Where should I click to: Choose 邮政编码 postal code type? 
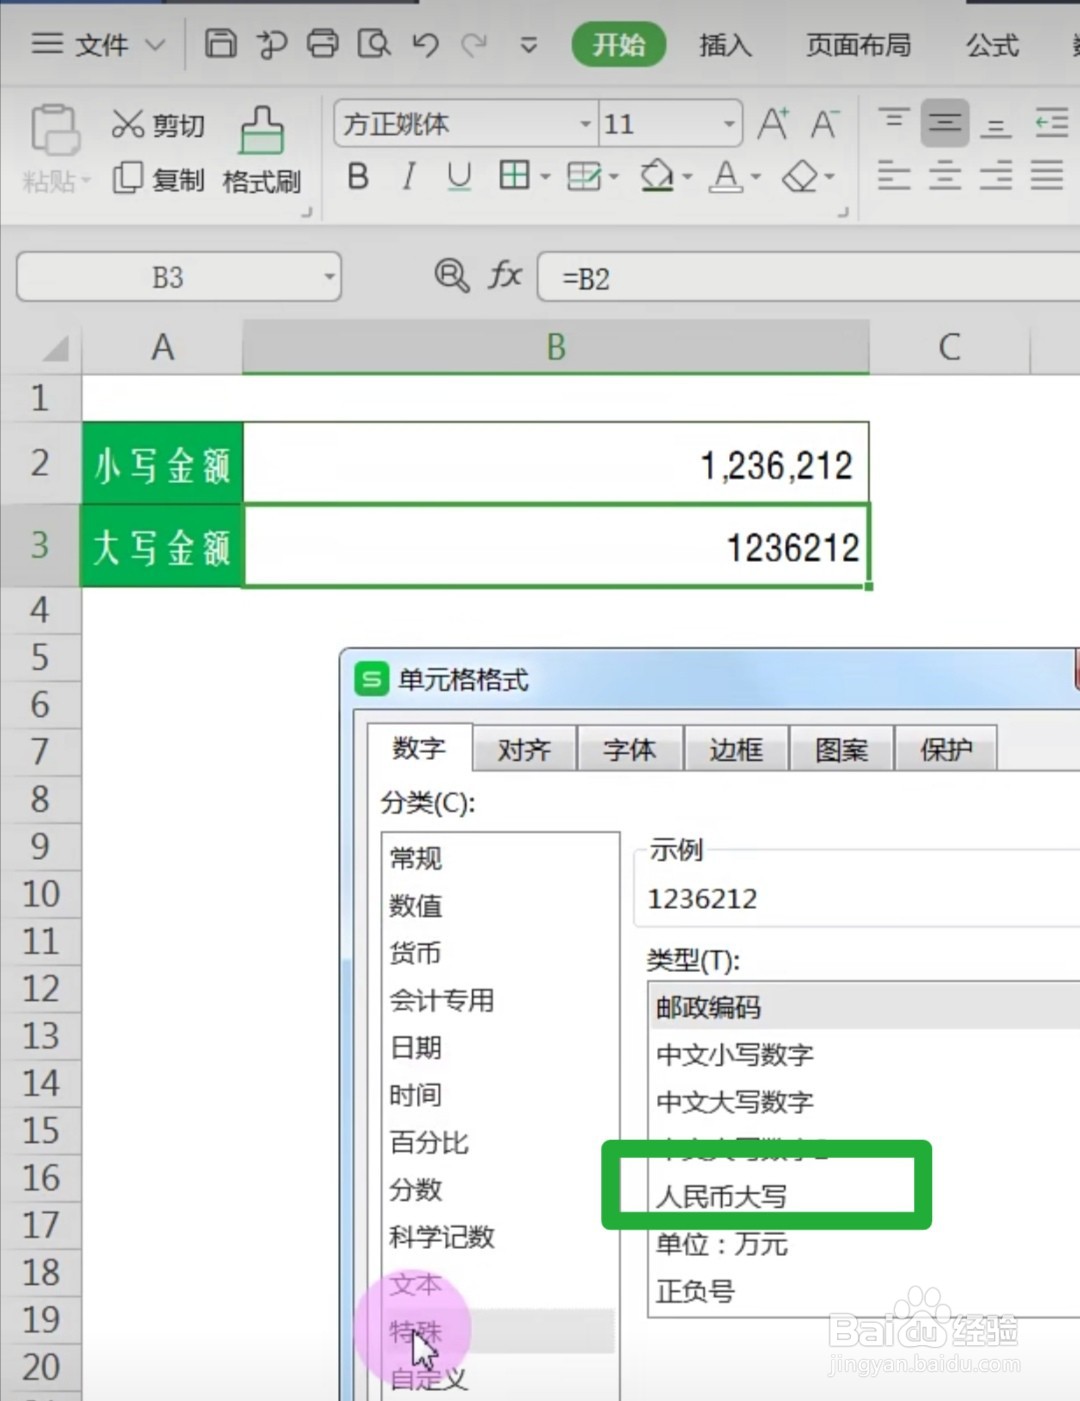tap(708, 1008)
